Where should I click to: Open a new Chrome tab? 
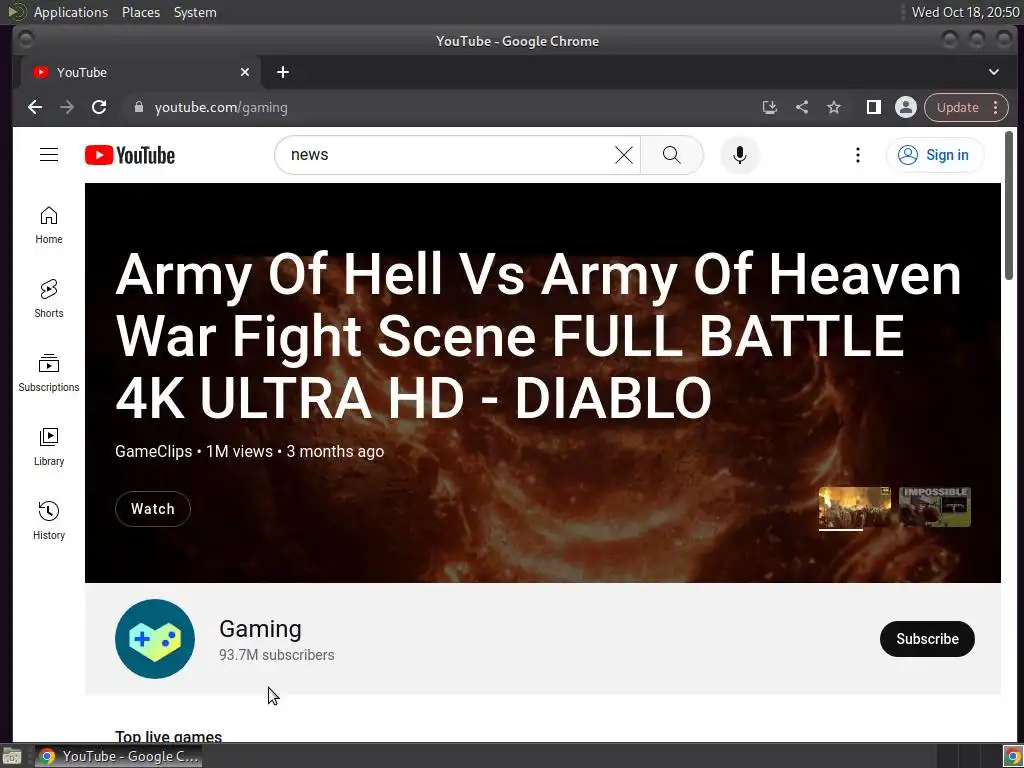point(283,72)
